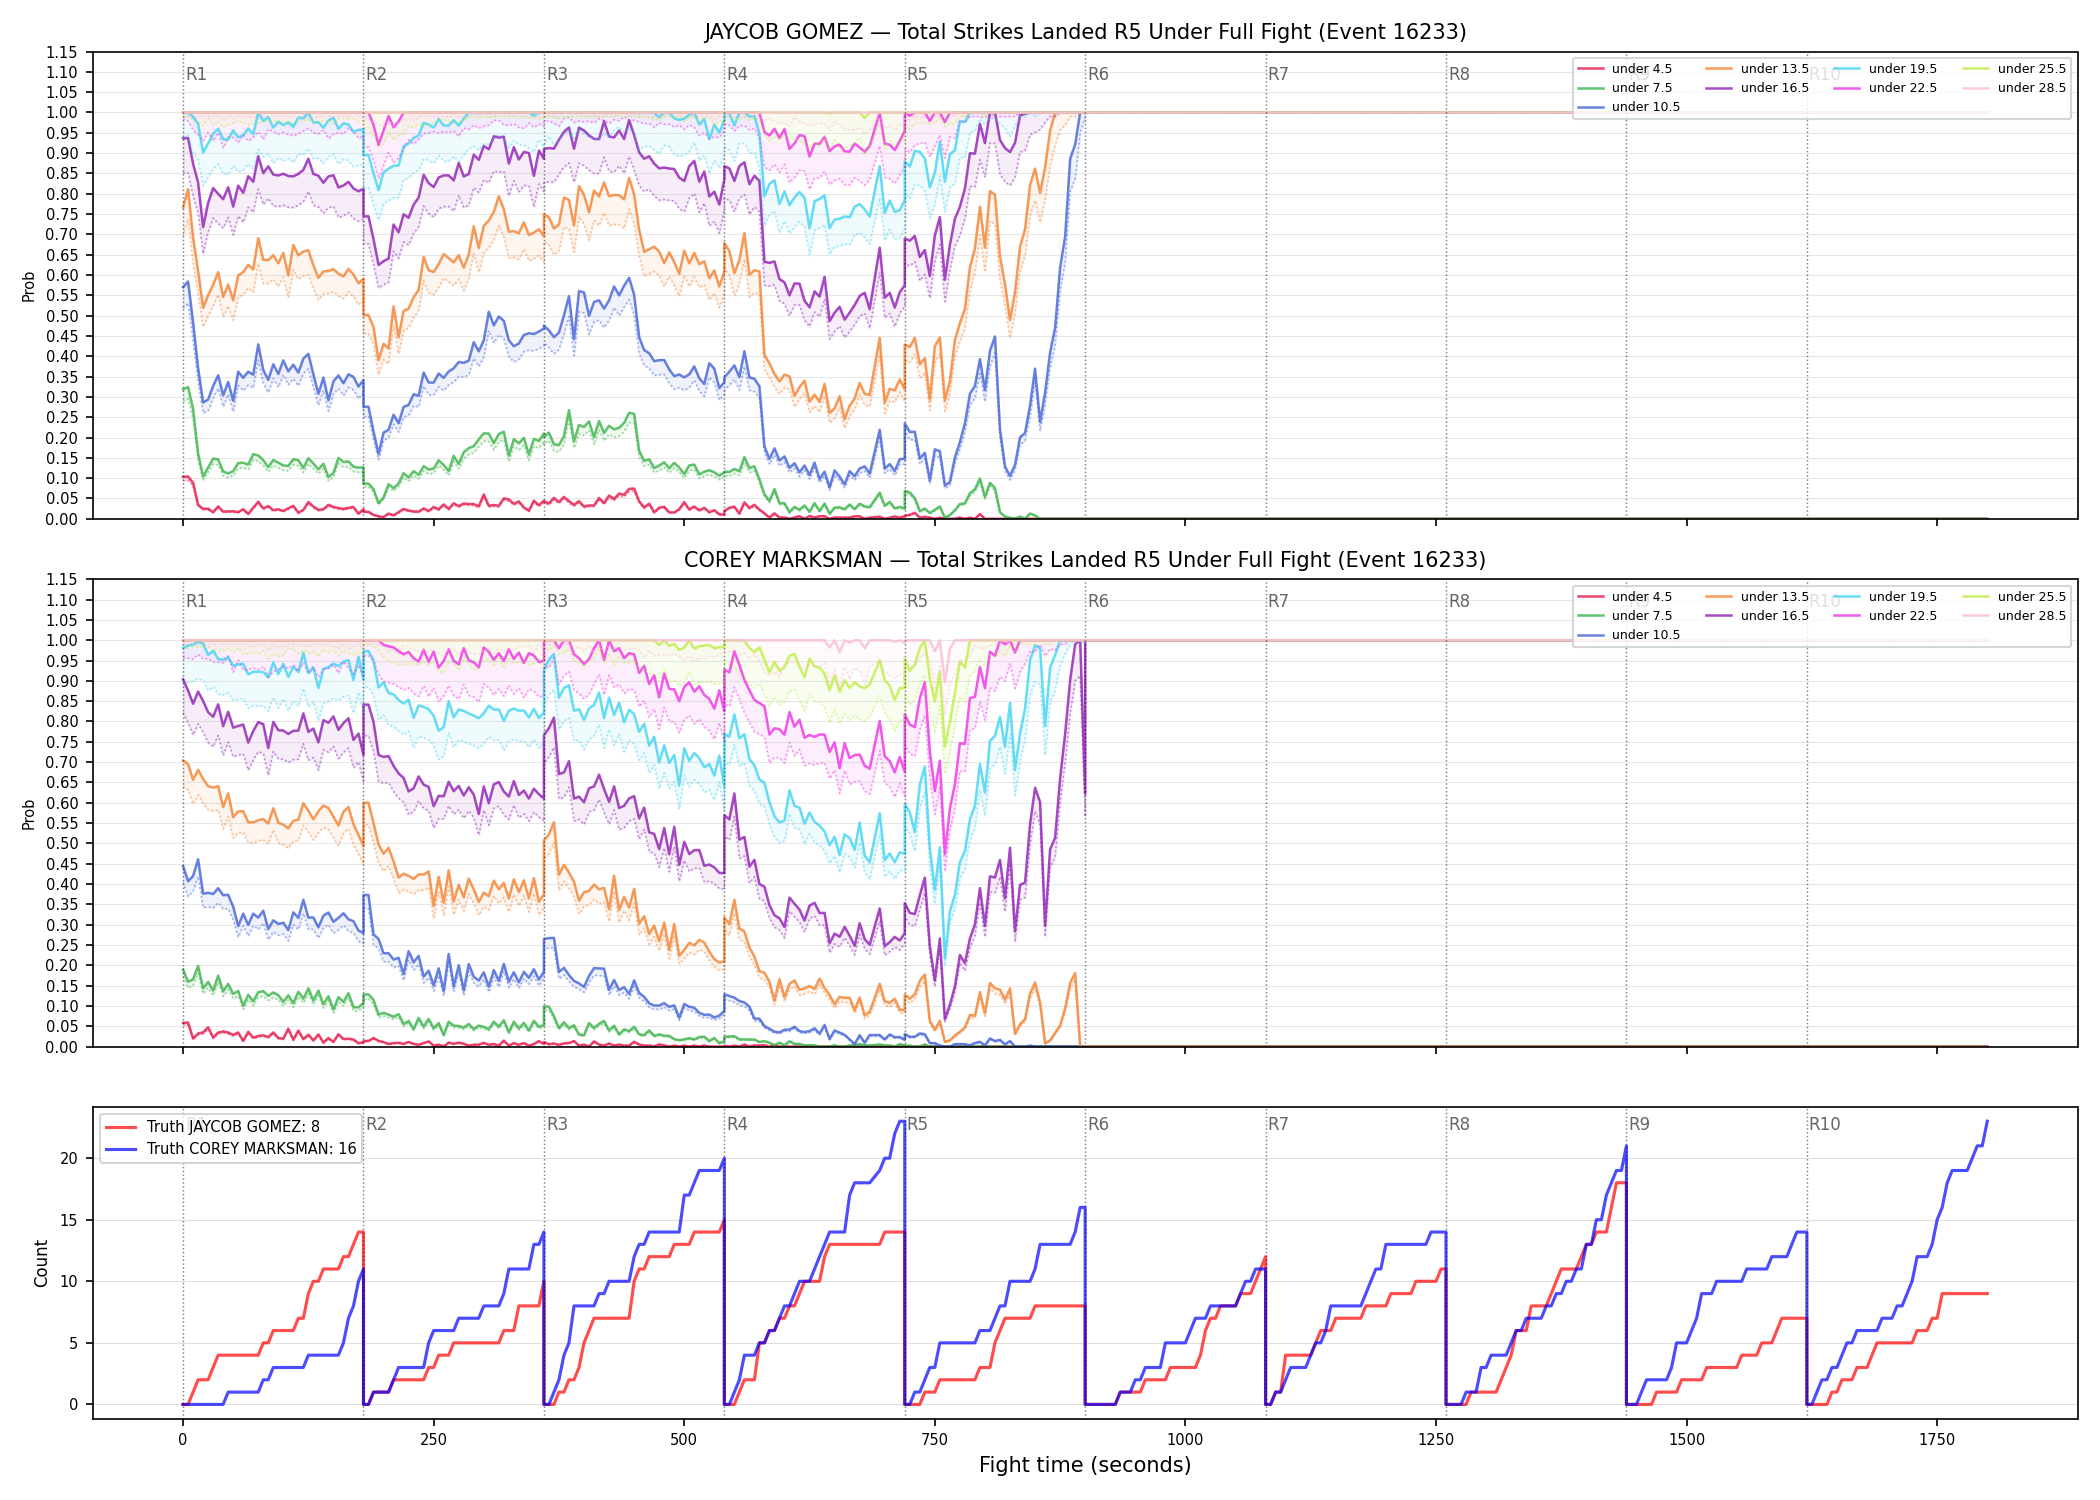This screenshot has height=1500, width=2100.
Task: Click 'under 28.5' label in Marksman chart legend
Action: (x=2031, y=616)
